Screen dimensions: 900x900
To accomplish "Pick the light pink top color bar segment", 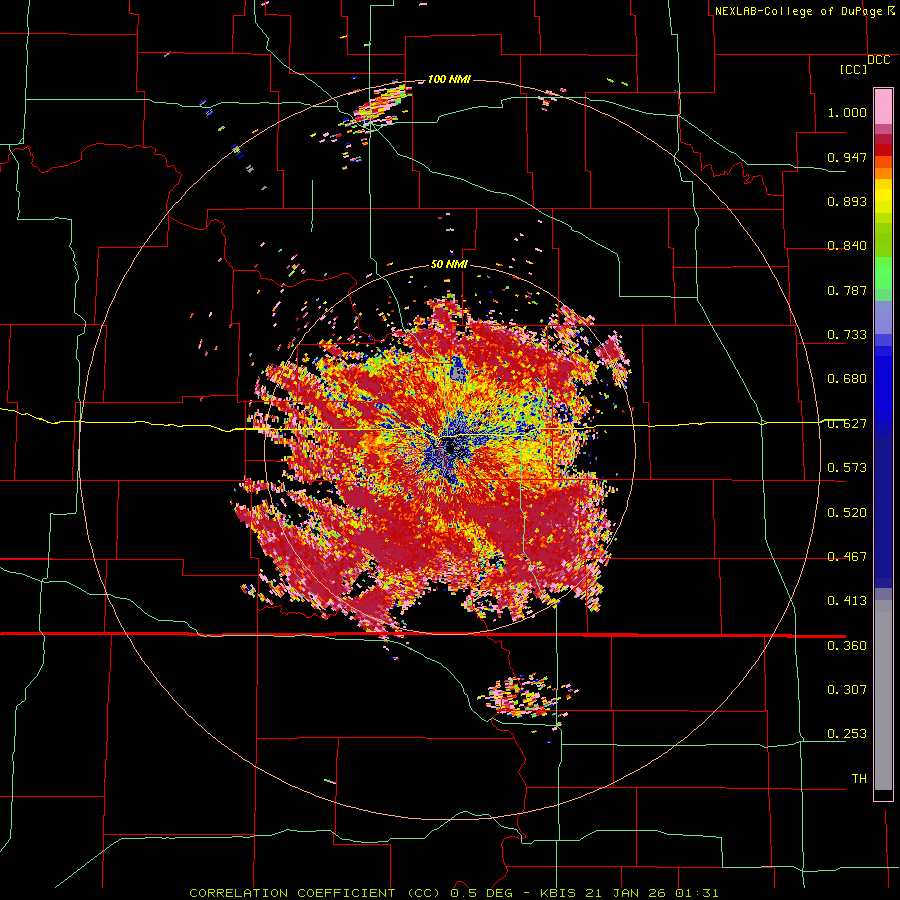I will [883, 107].
